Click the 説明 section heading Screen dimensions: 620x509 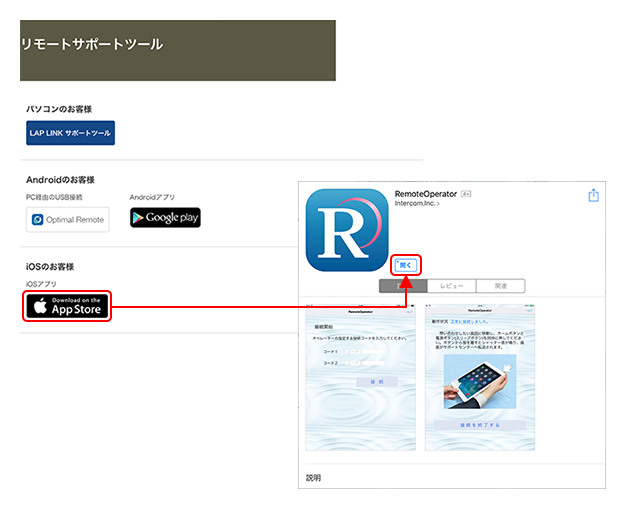(314, 478)
